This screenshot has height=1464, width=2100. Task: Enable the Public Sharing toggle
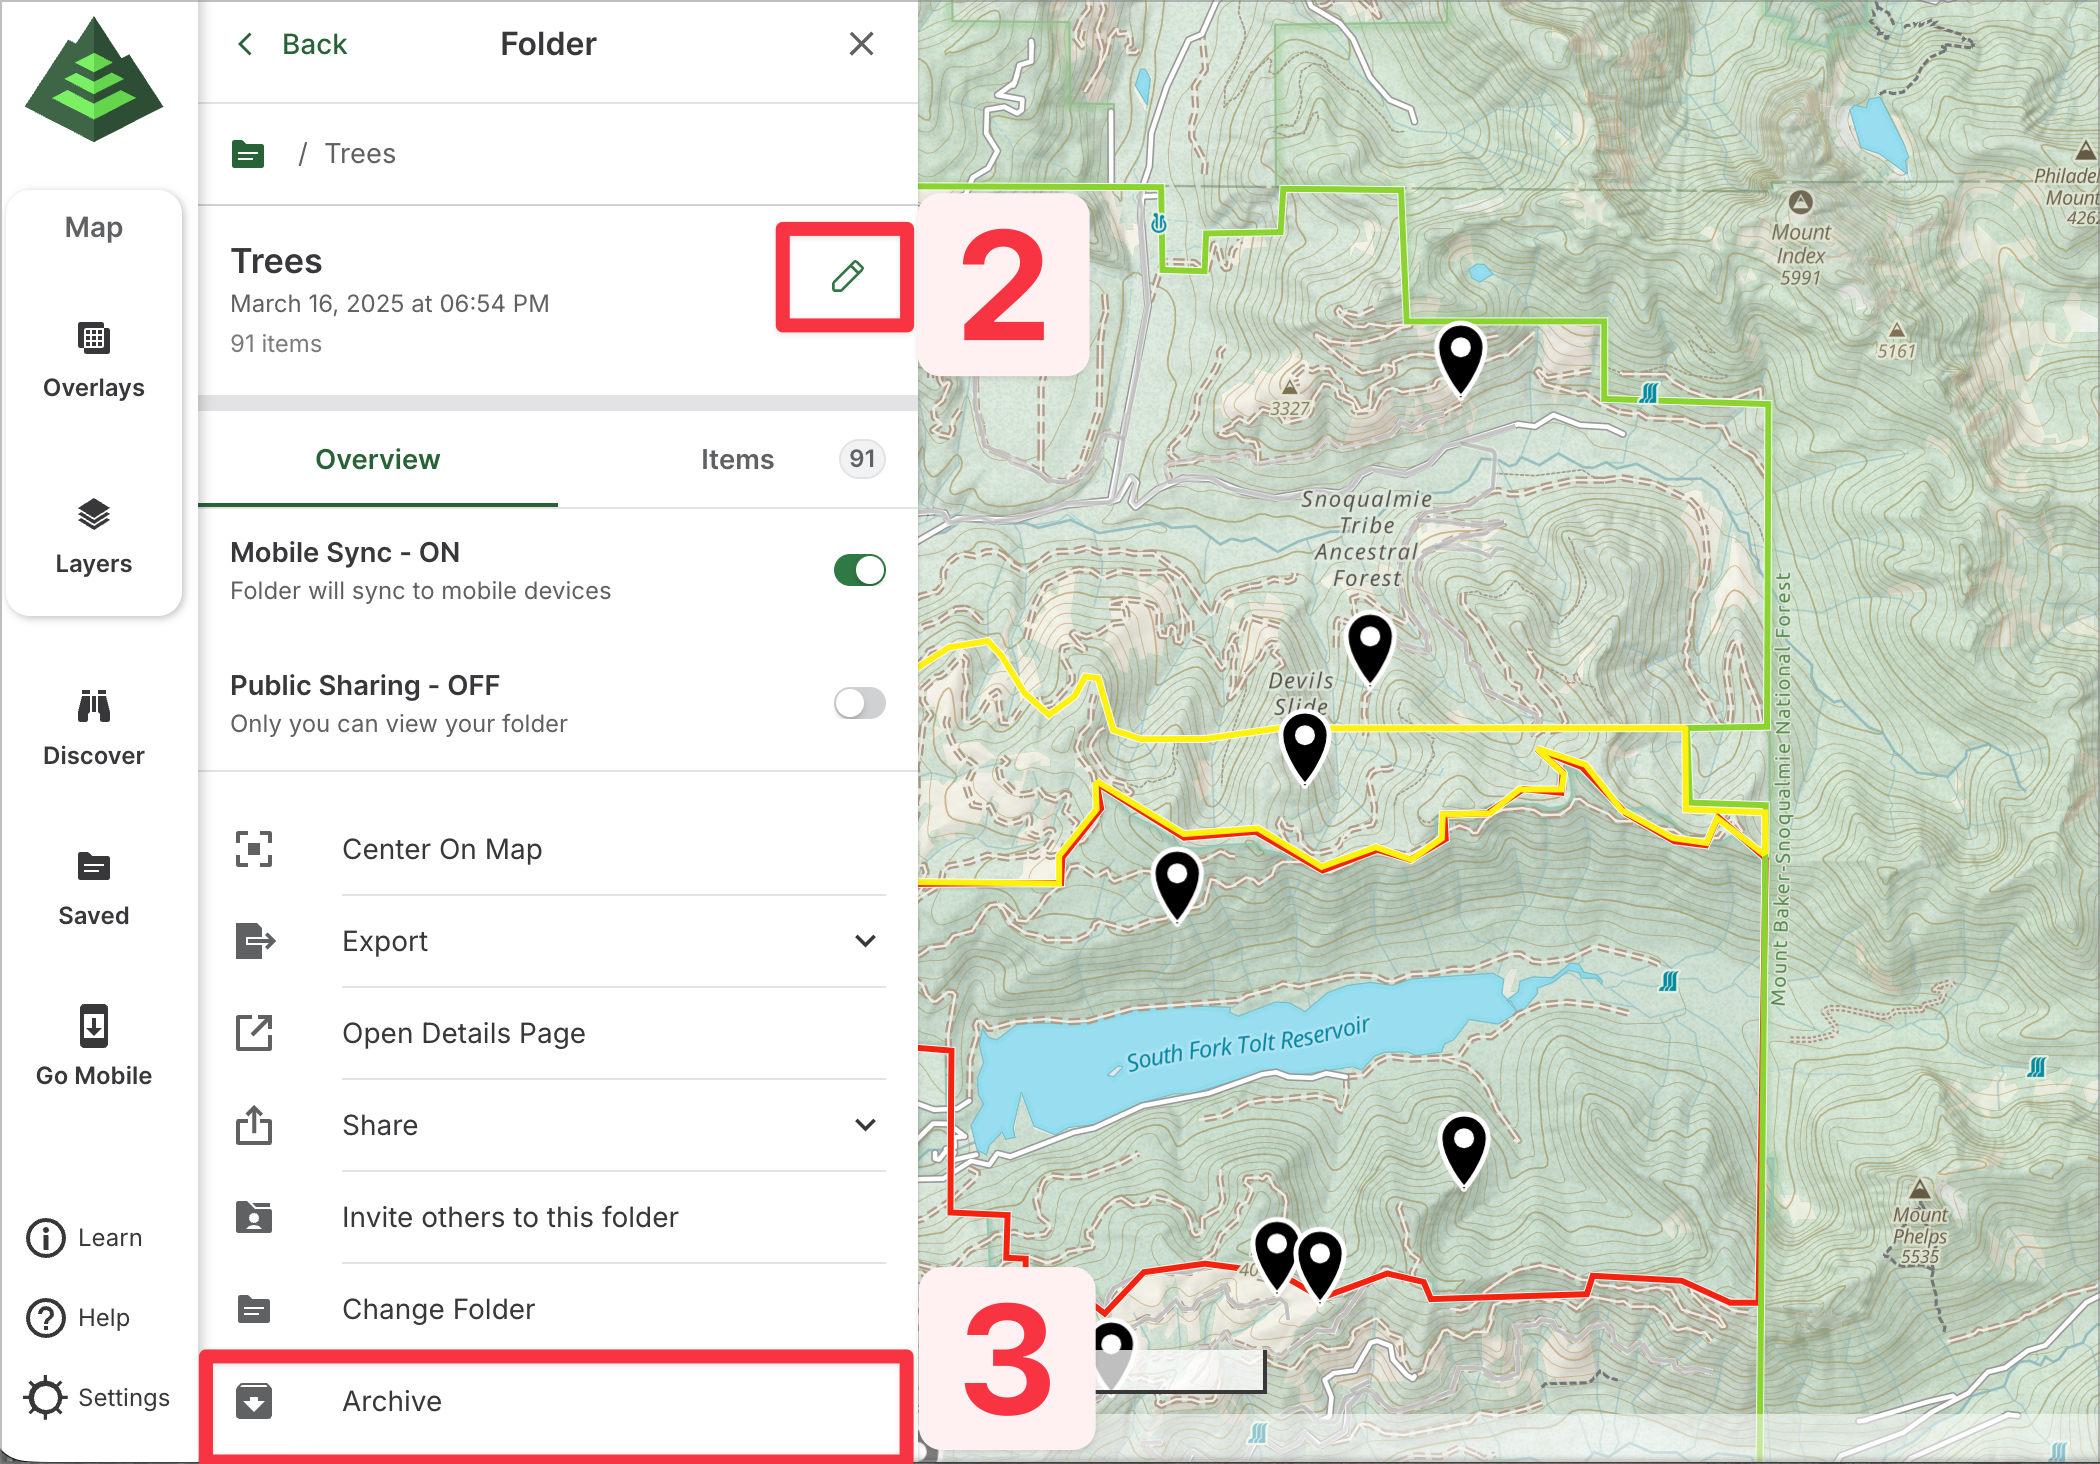point(859,703)
